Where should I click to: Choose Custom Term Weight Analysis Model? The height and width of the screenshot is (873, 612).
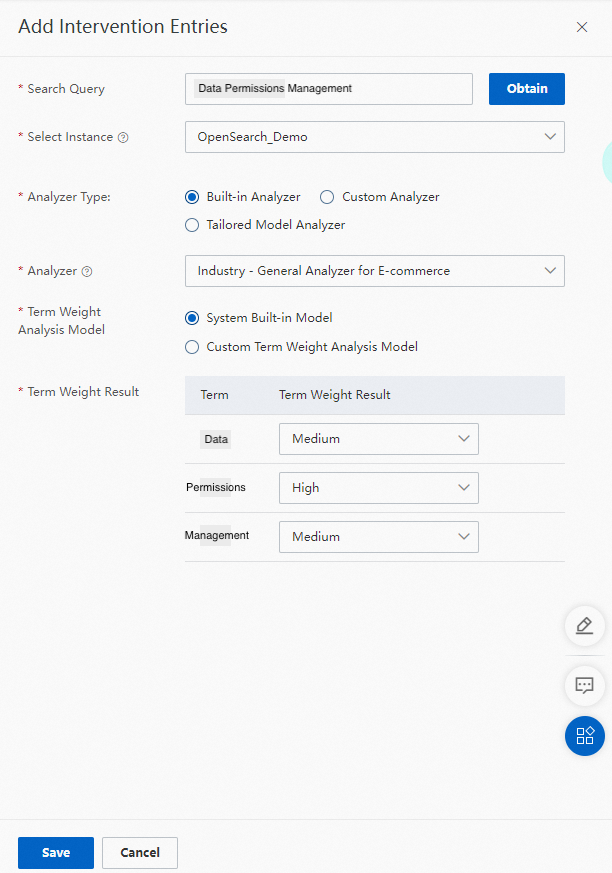[192, 347]
